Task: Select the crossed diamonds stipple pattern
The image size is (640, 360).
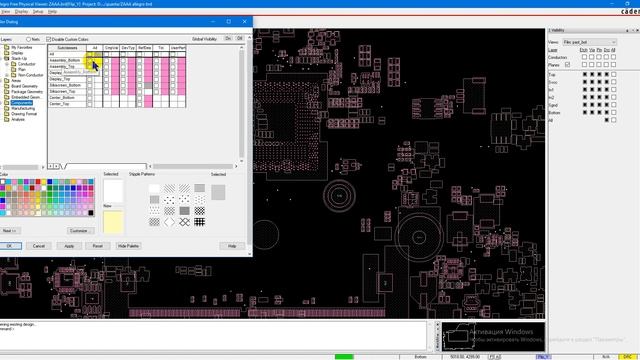Action: (184, 222)
